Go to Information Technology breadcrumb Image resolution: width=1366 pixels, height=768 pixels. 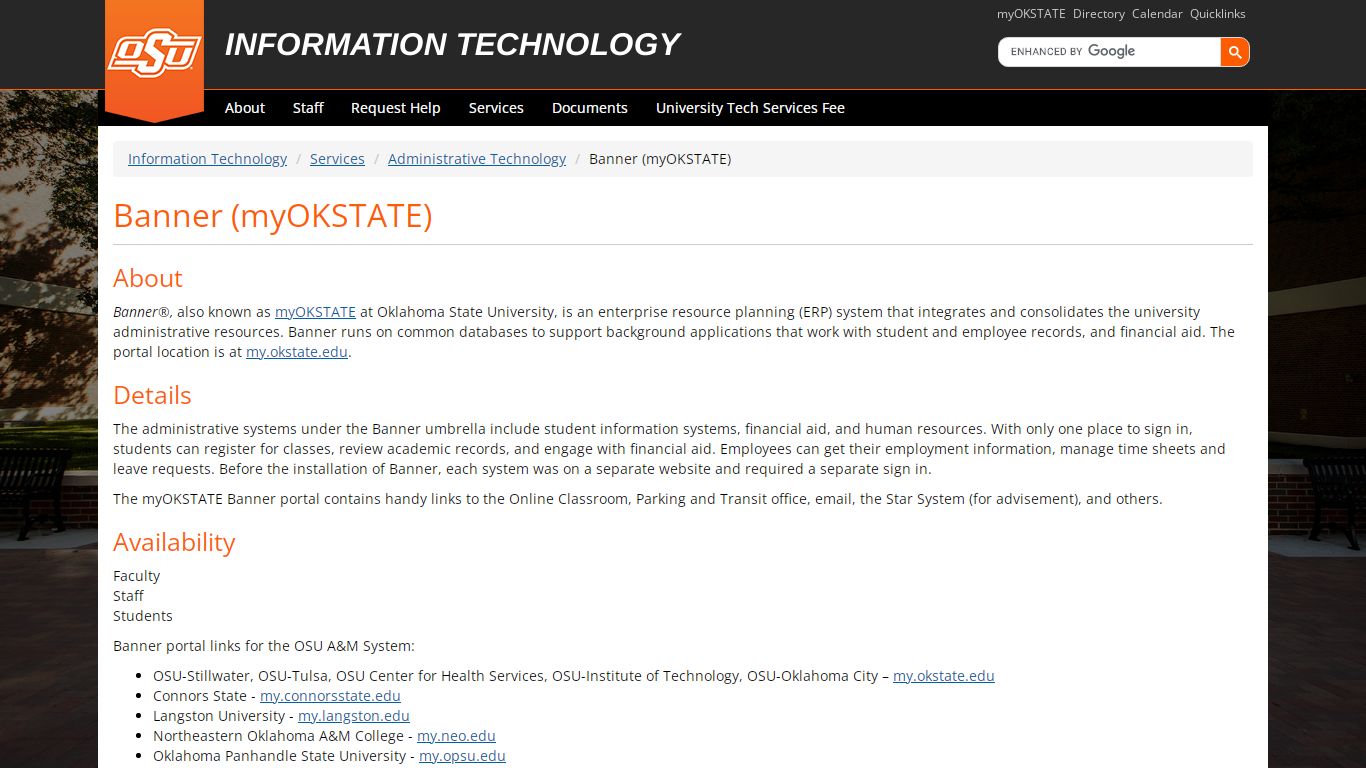pyautogui.click(x=207, y=159)
